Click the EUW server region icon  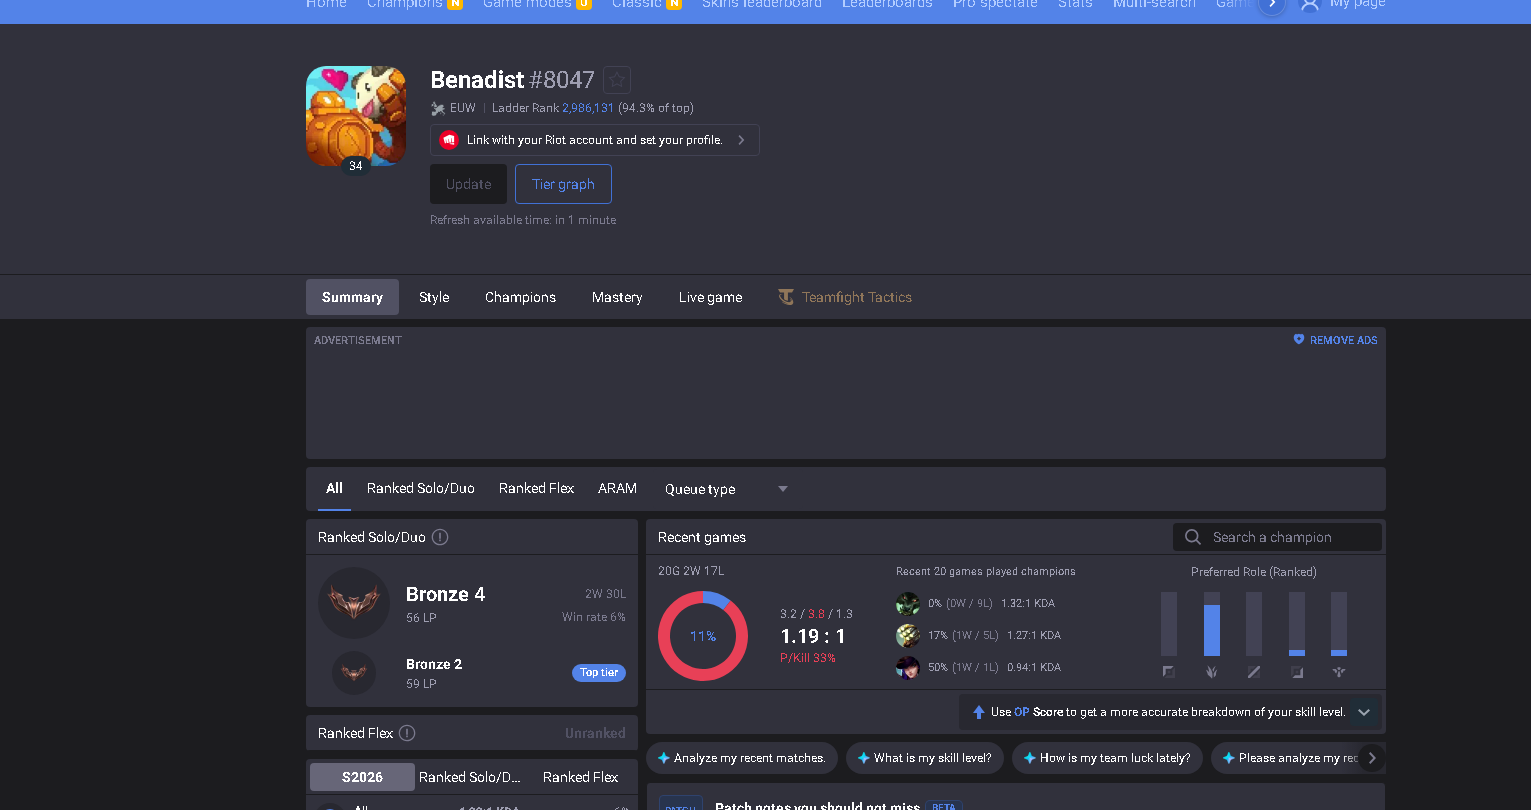pos(438,108)
